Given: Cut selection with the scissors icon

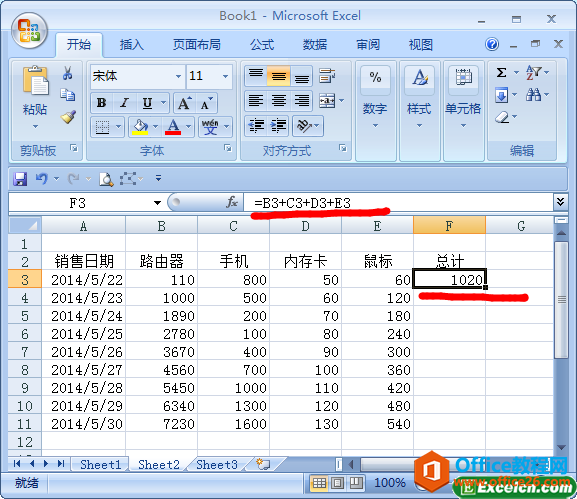Looking at the screenshot, I should 67,73.
